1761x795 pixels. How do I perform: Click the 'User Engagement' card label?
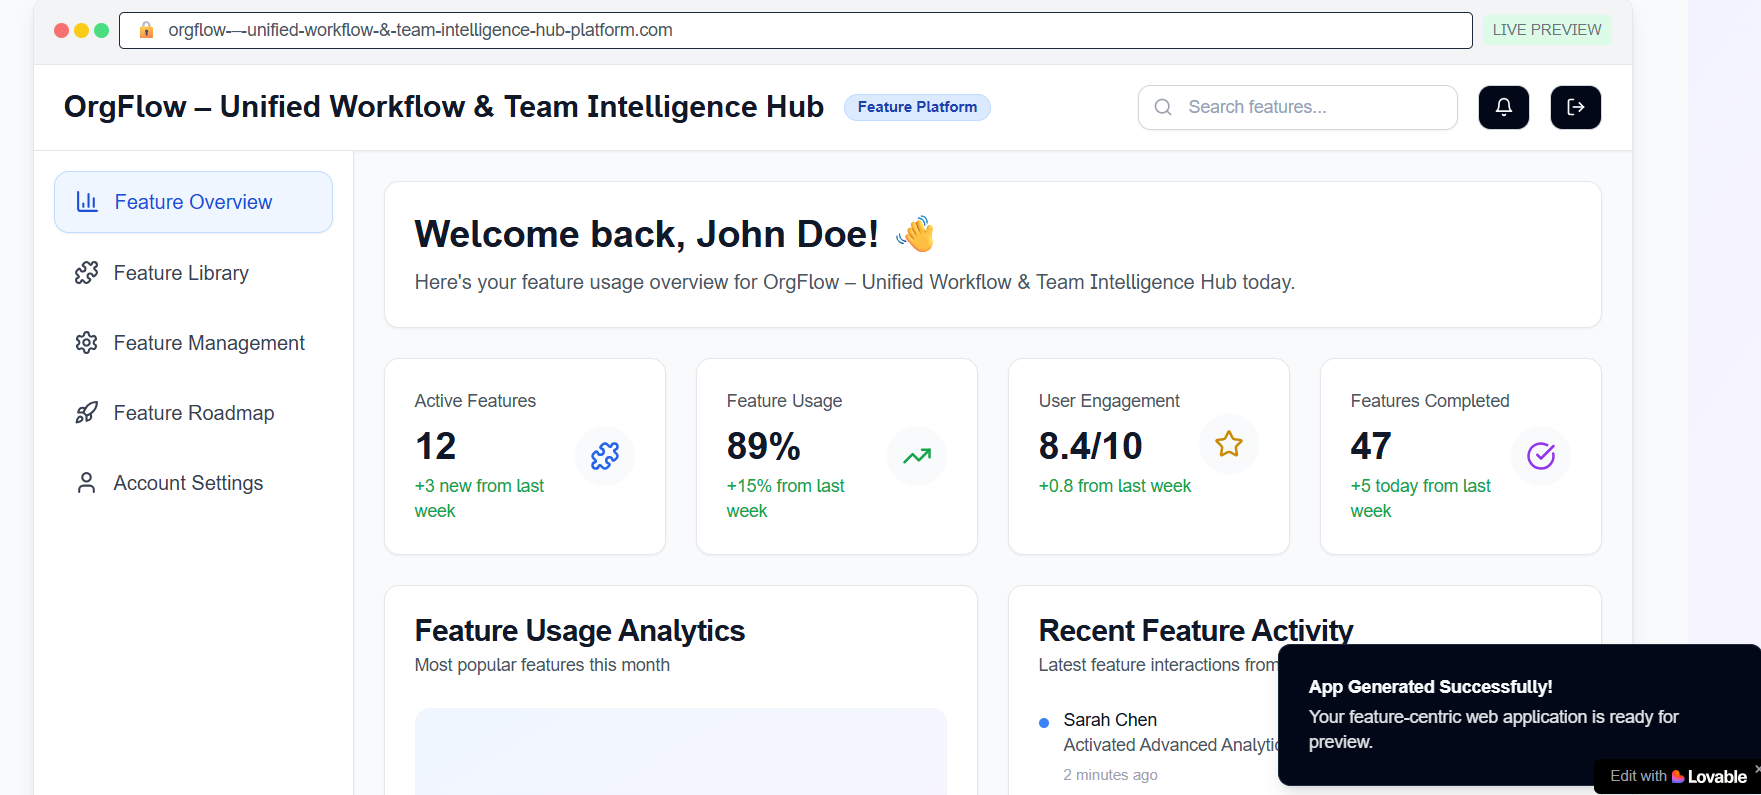point(1109,401)
